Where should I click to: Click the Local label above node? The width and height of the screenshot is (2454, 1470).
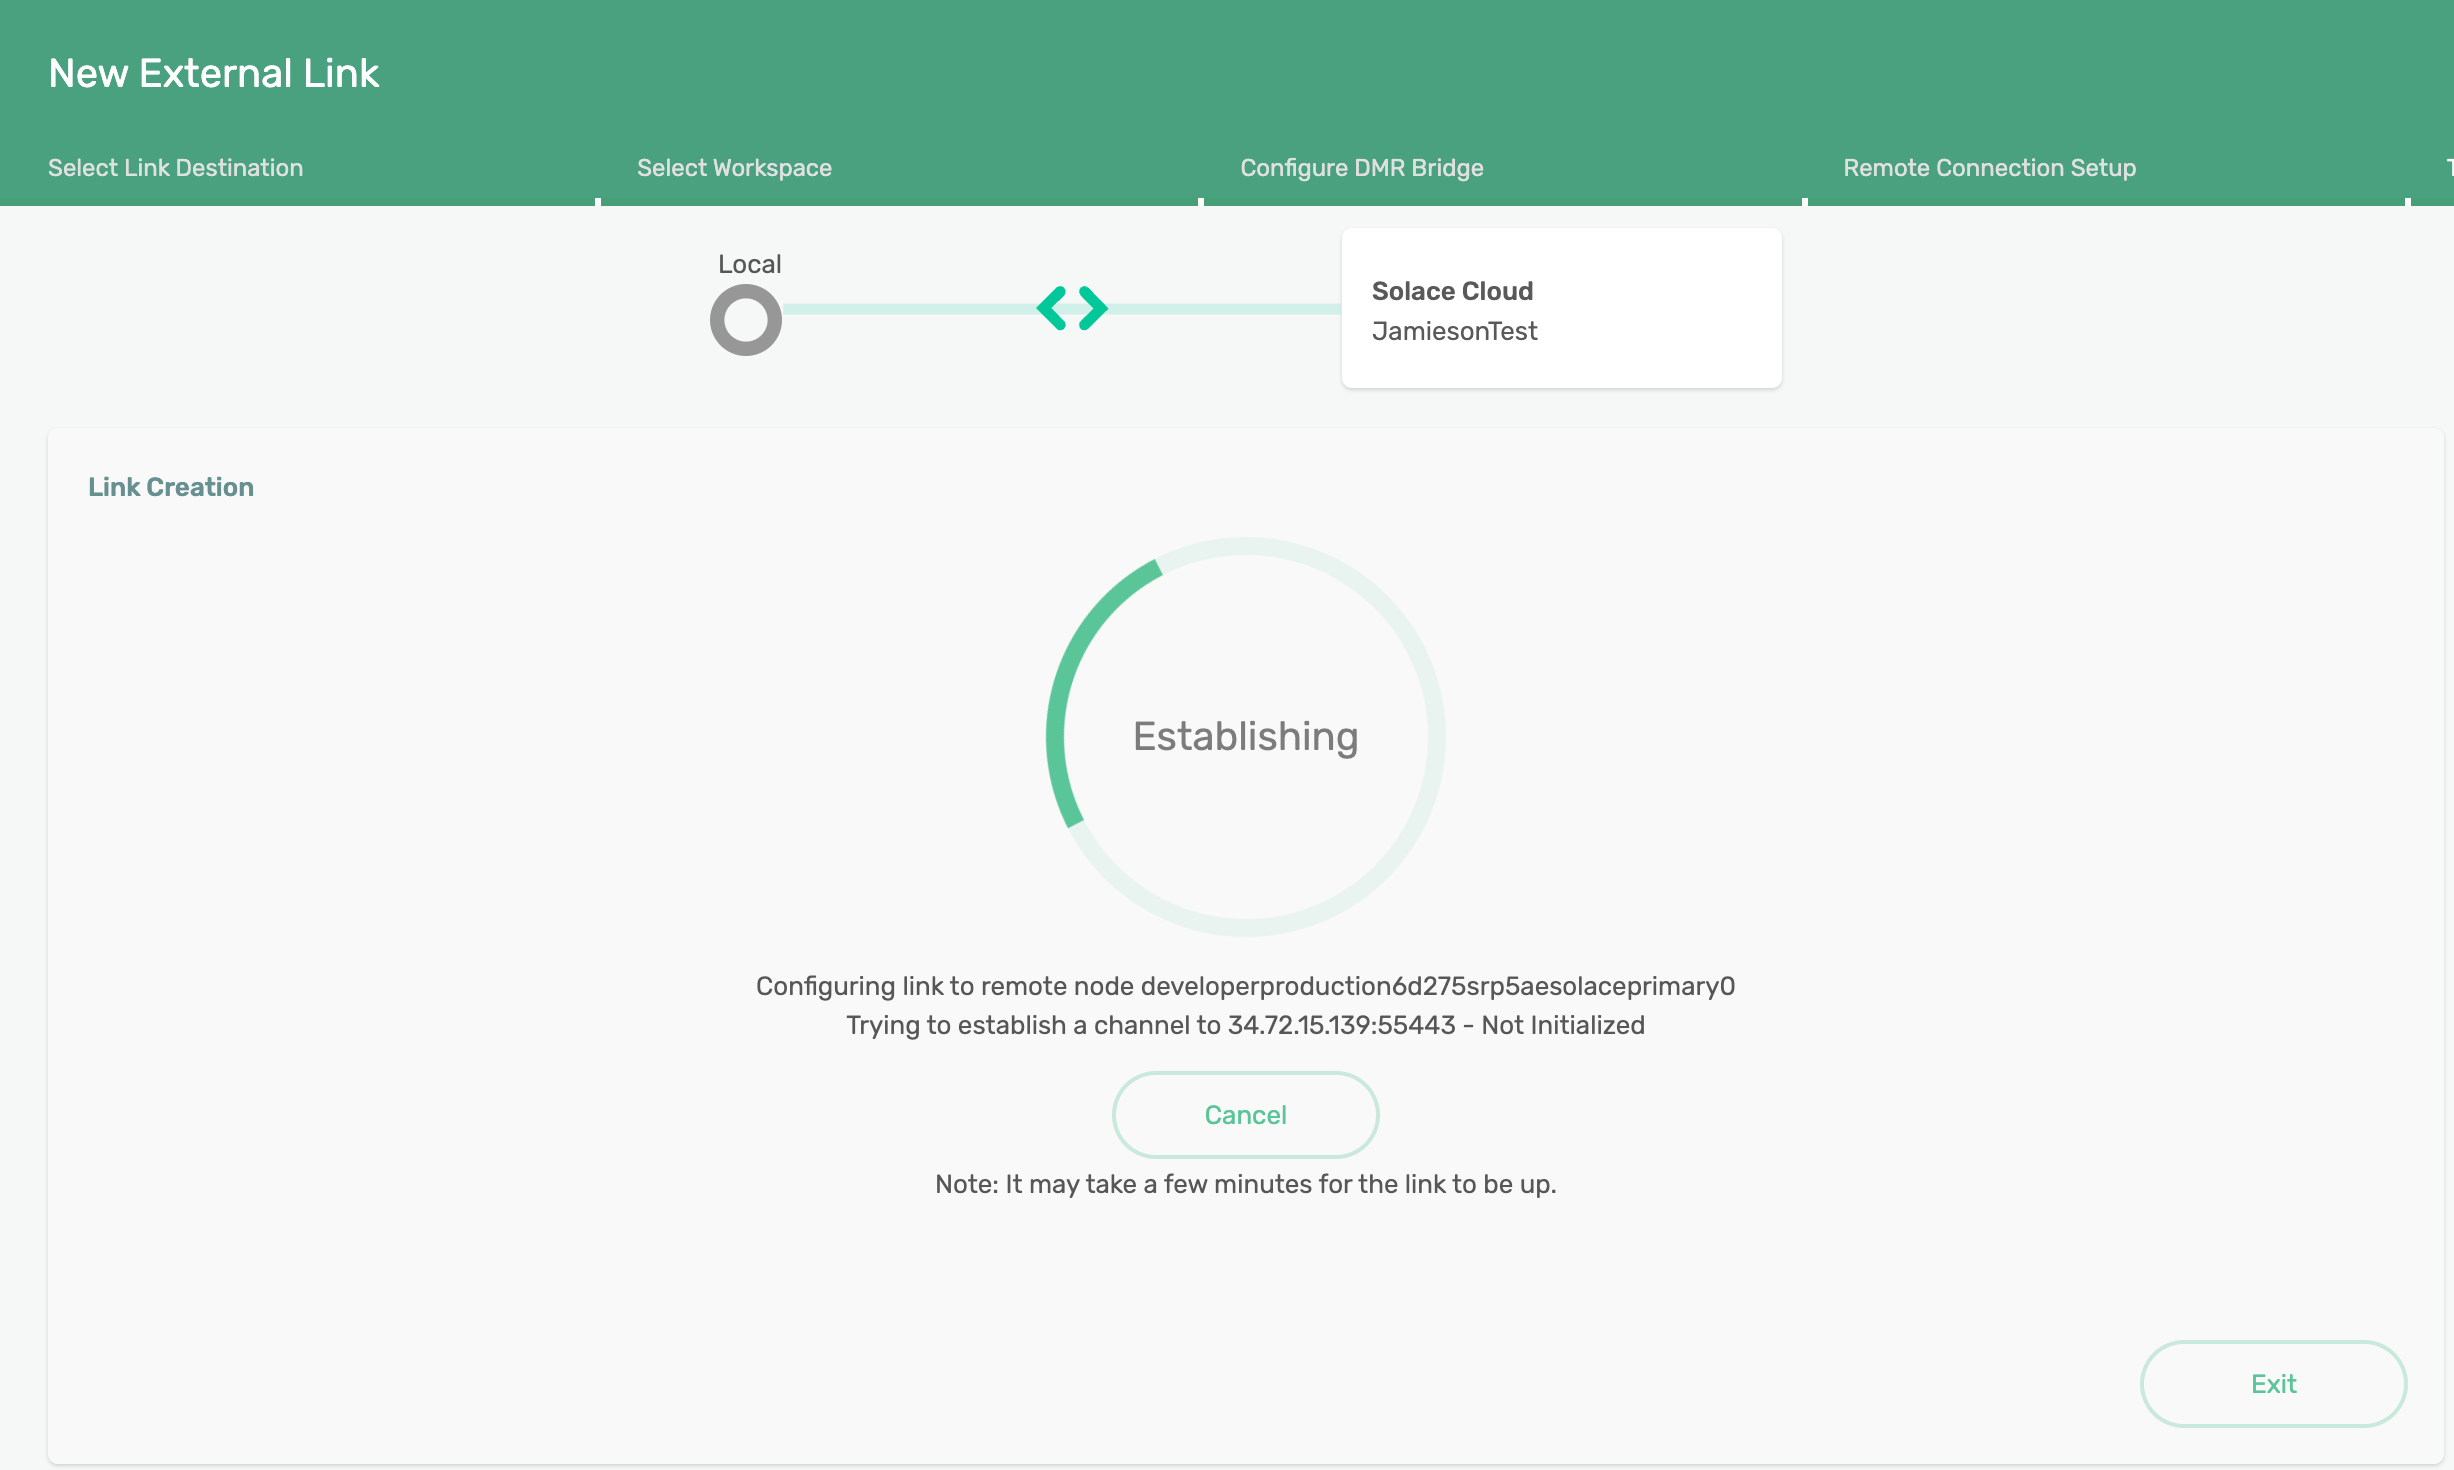[749, 264]
